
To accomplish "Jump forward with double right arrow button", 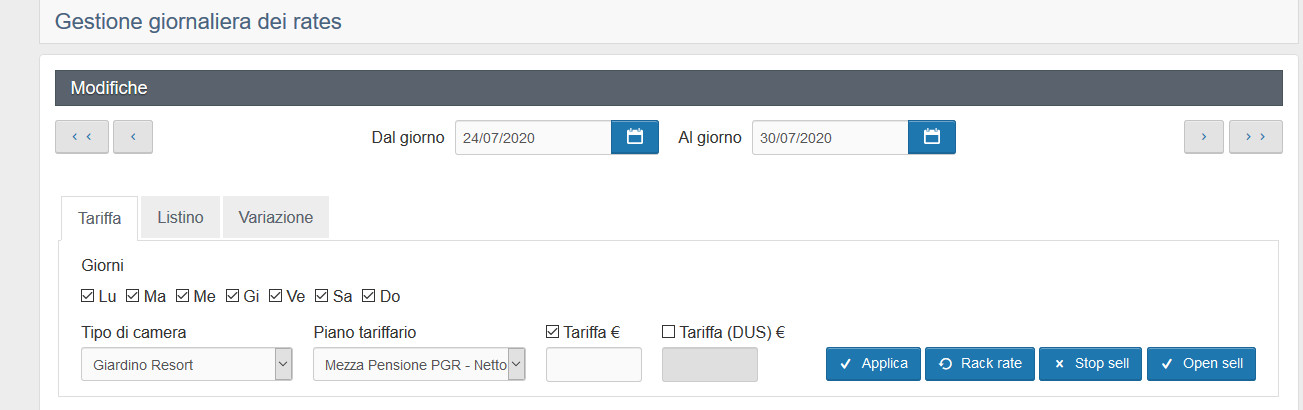I will pyautogui.click(x=1255, y=137).
